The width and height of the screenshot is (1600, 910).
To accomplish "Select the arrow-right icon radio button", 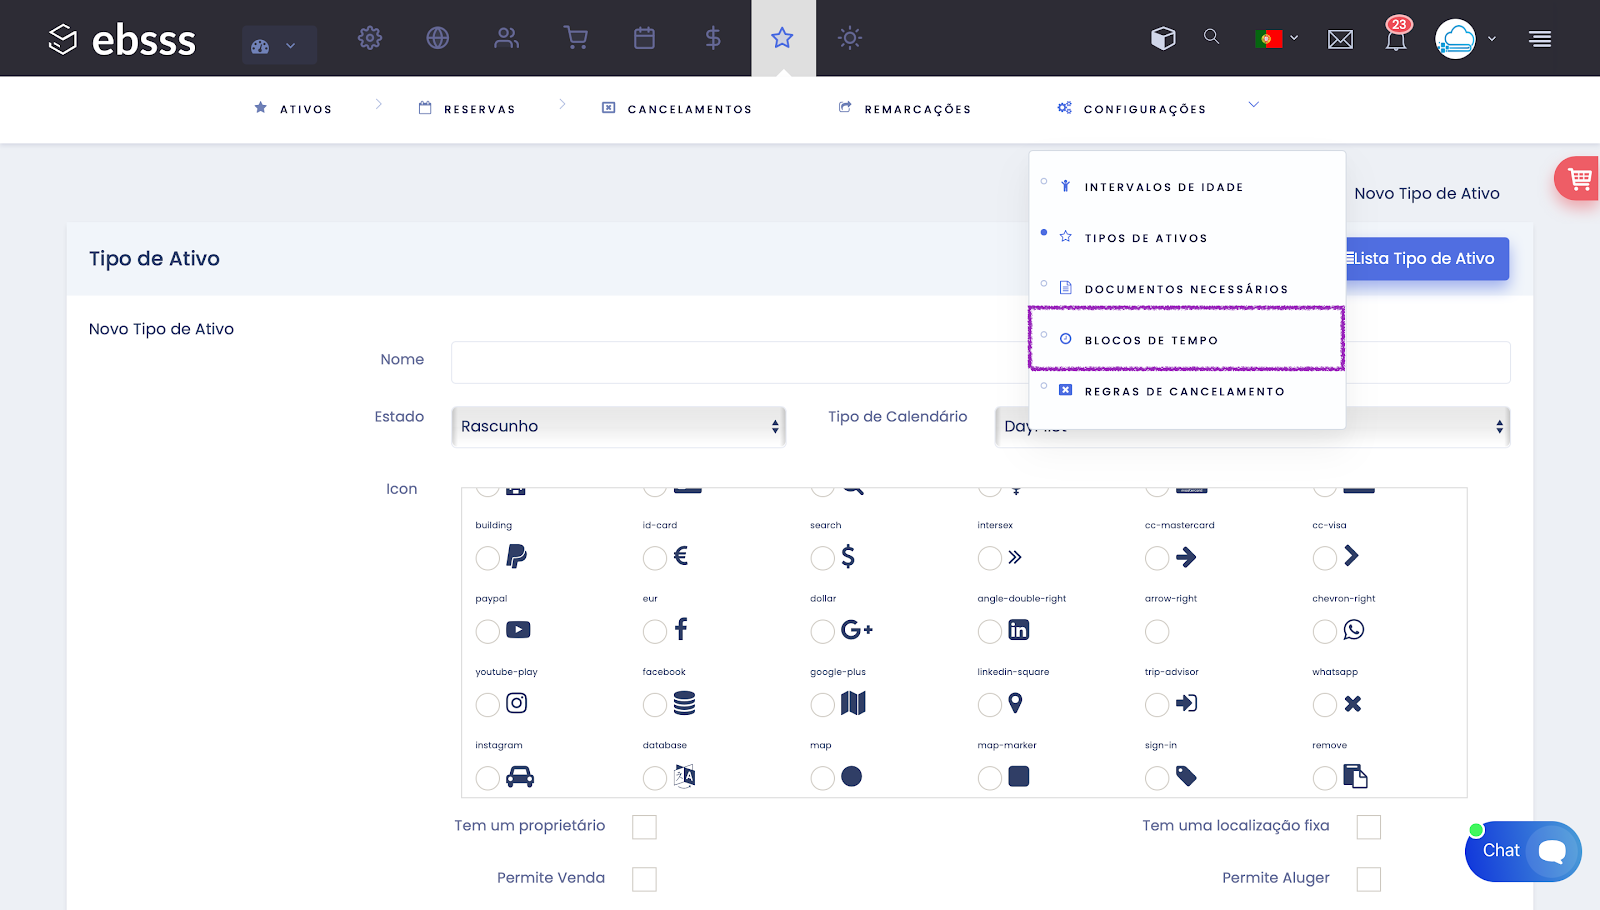I will coord(1157,558).
